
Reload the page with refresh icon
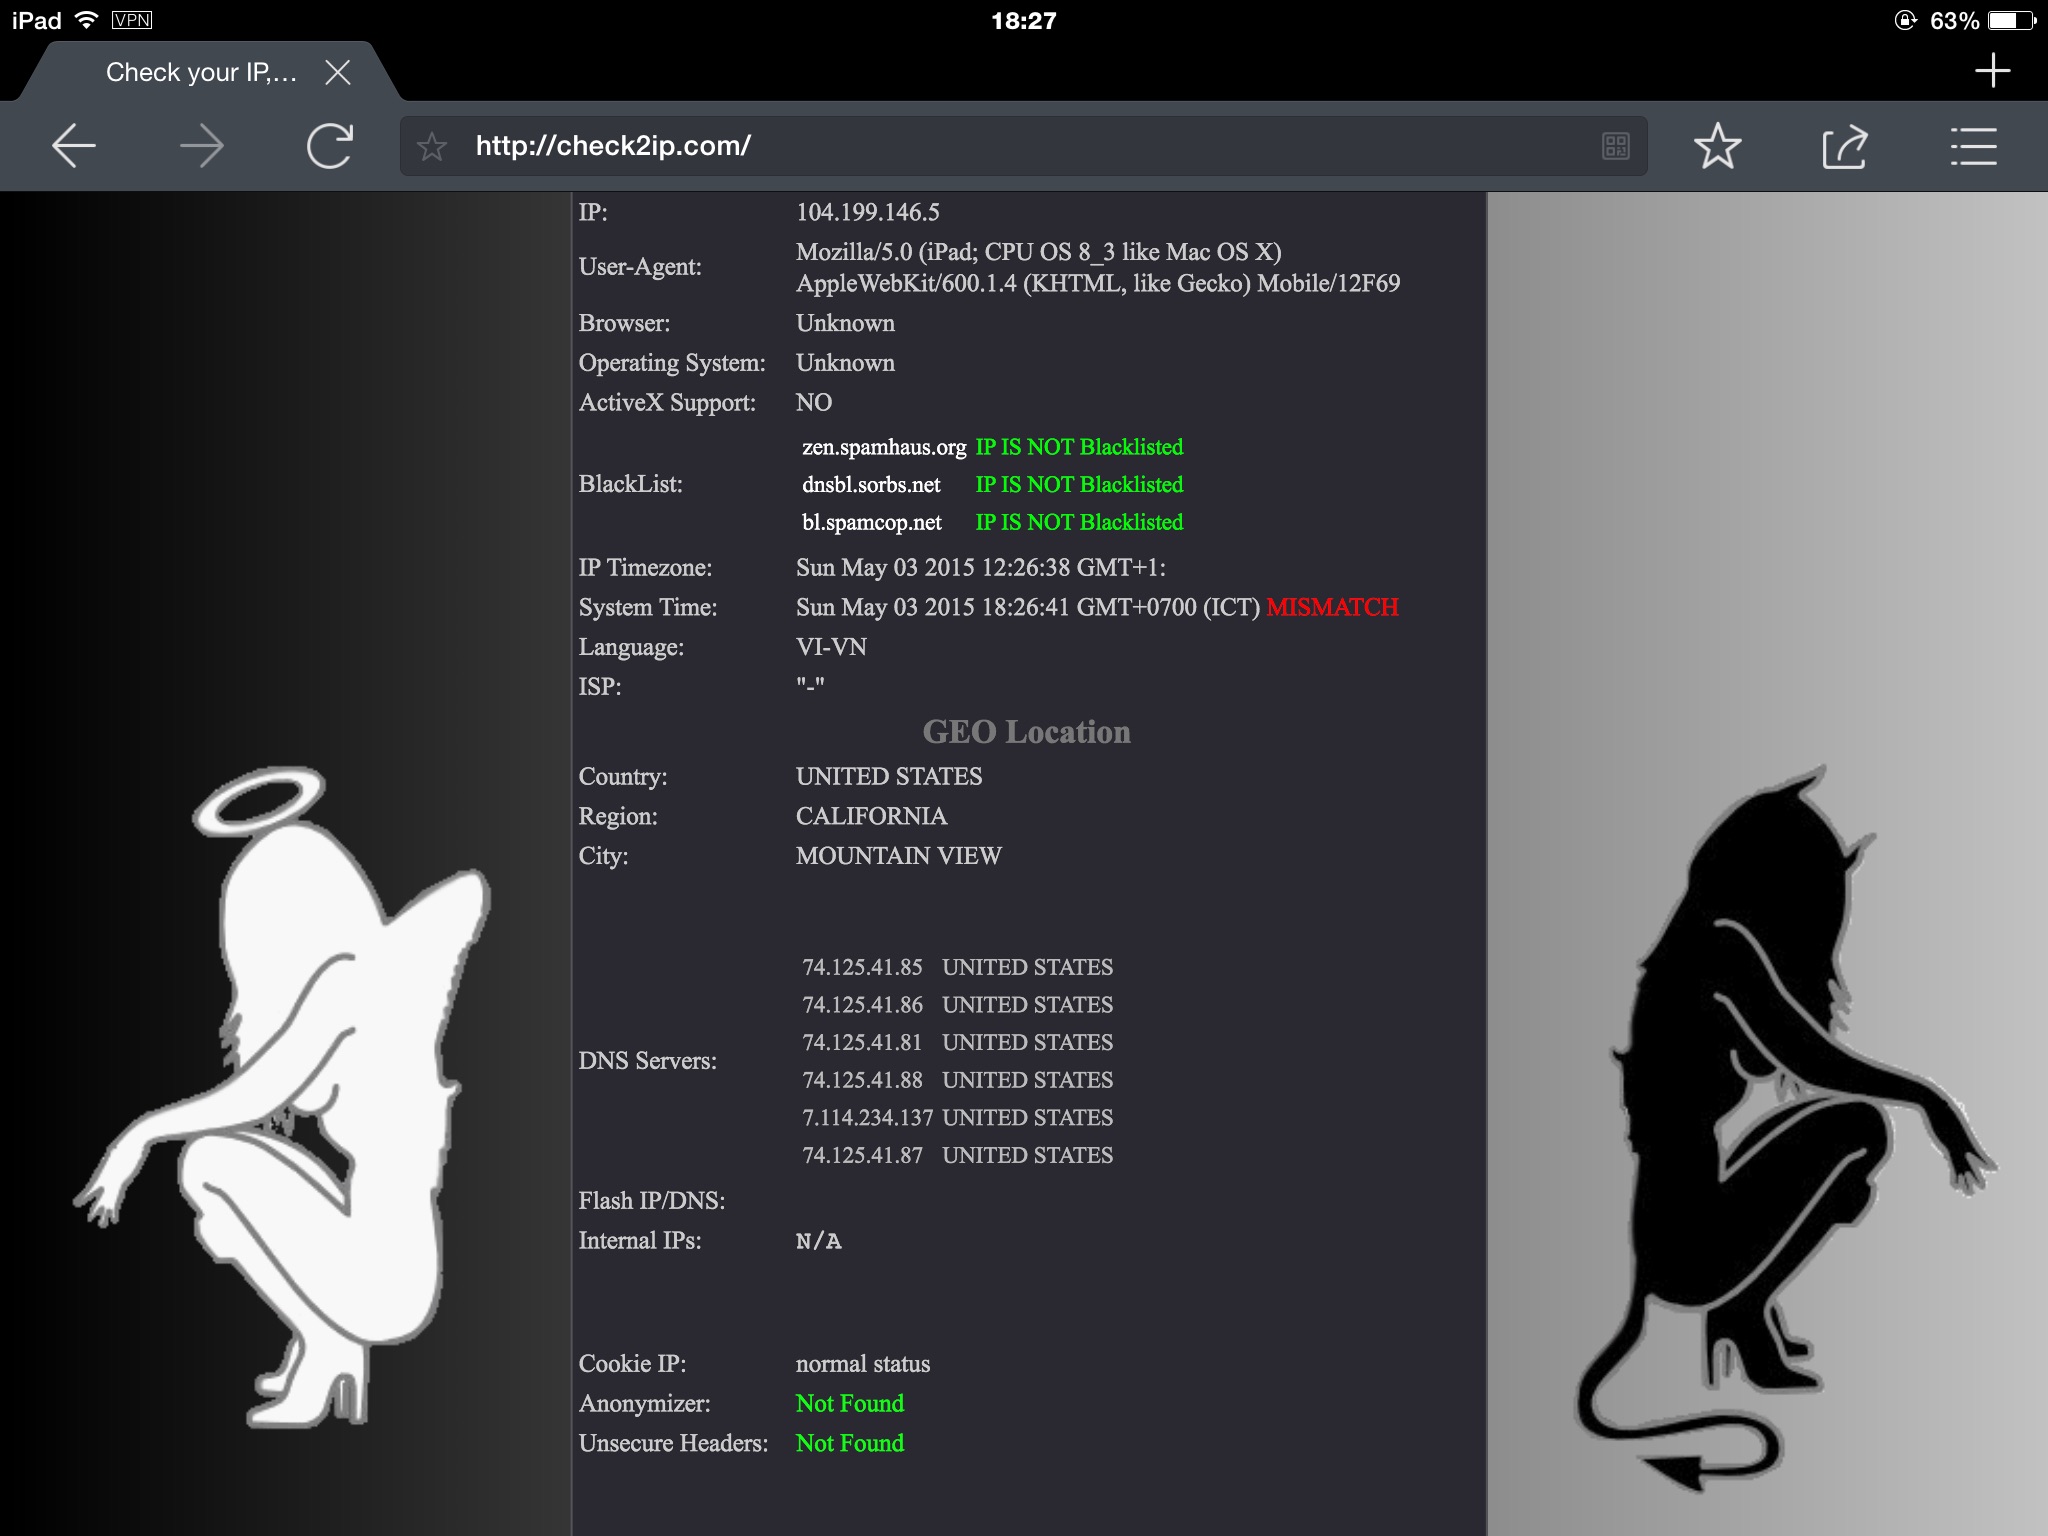[x=330, y=146]
